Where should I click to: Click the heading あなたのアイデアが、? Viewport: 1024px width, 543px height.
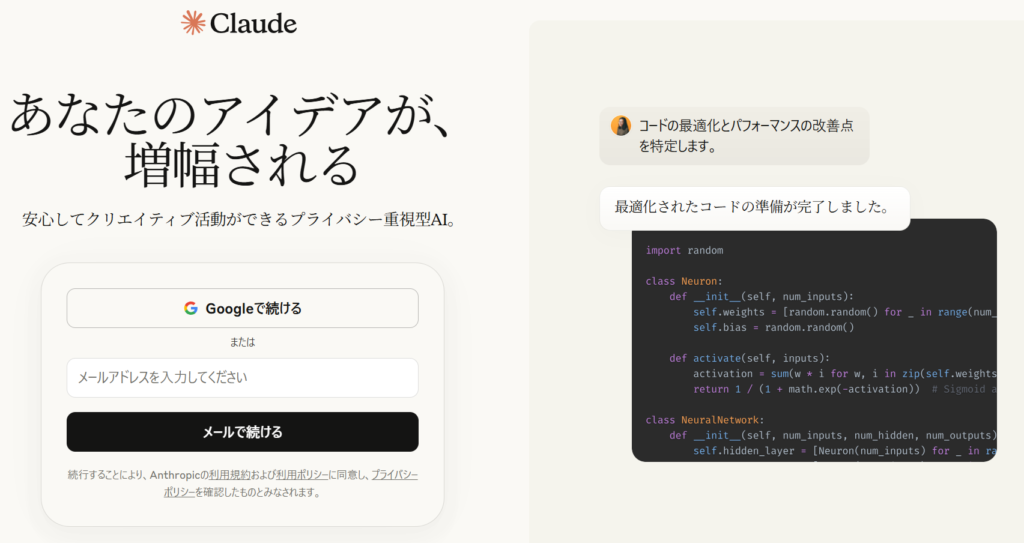(x=232, y=114)
